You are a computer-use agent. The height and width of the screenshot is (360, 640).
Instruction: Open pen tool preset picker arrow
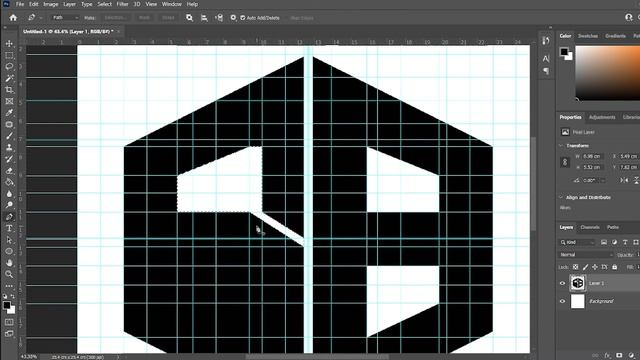pos(41,18)
